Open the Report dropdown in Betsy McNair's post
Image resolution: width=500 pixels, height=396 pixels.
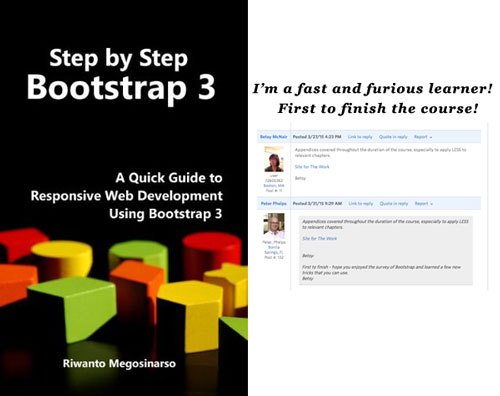(x=423, y=137)
